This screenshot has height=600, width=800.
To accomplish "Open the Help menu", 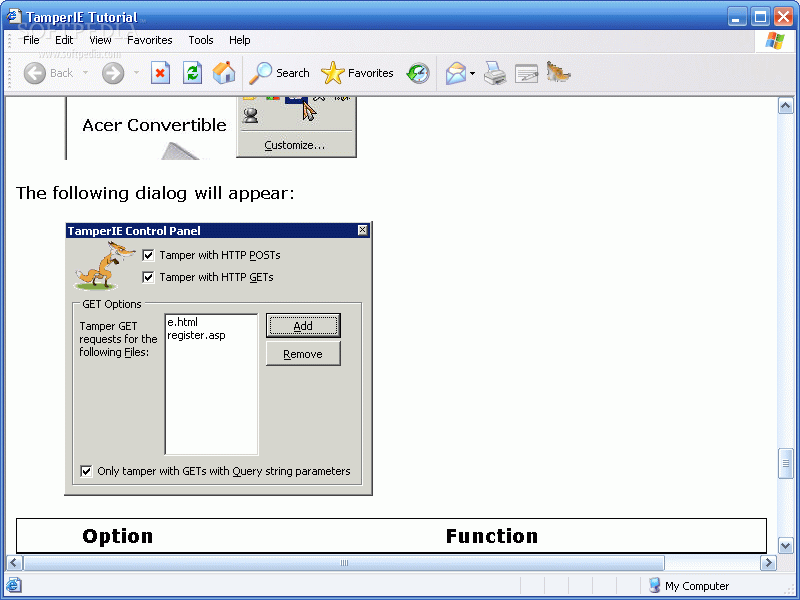I will 239,40.
